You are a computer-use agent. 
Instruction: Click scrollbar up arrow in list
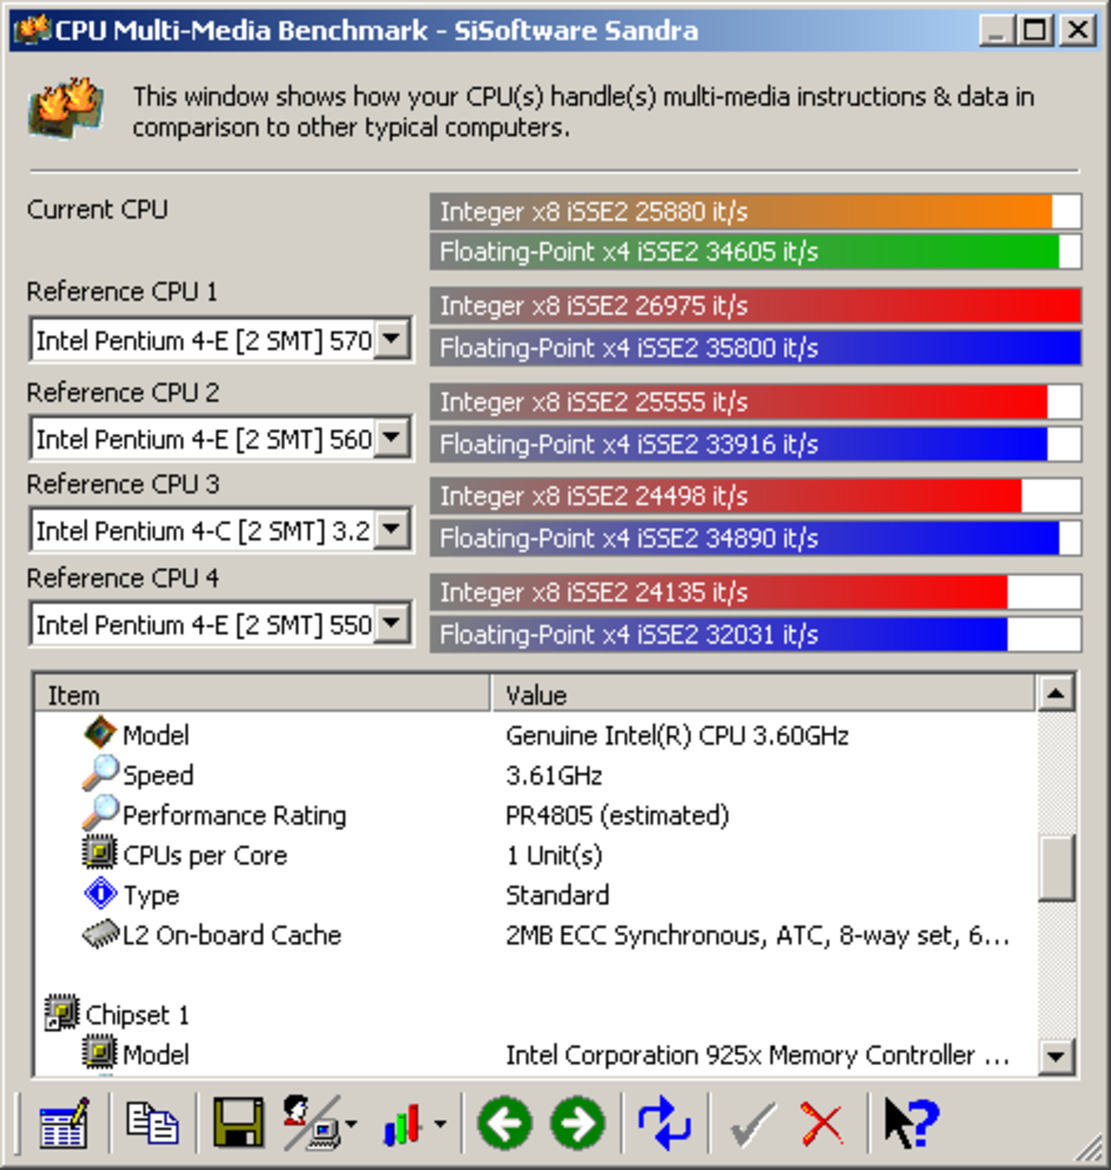(x=1056, y=694)
